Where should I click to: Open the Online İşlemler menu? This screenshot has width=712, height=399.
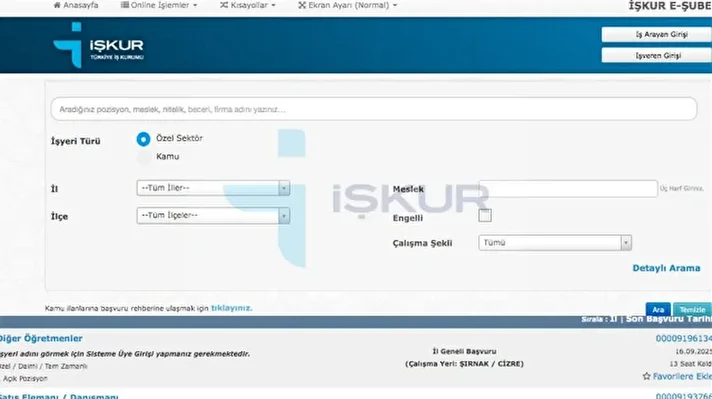click(x=159, y=5)
